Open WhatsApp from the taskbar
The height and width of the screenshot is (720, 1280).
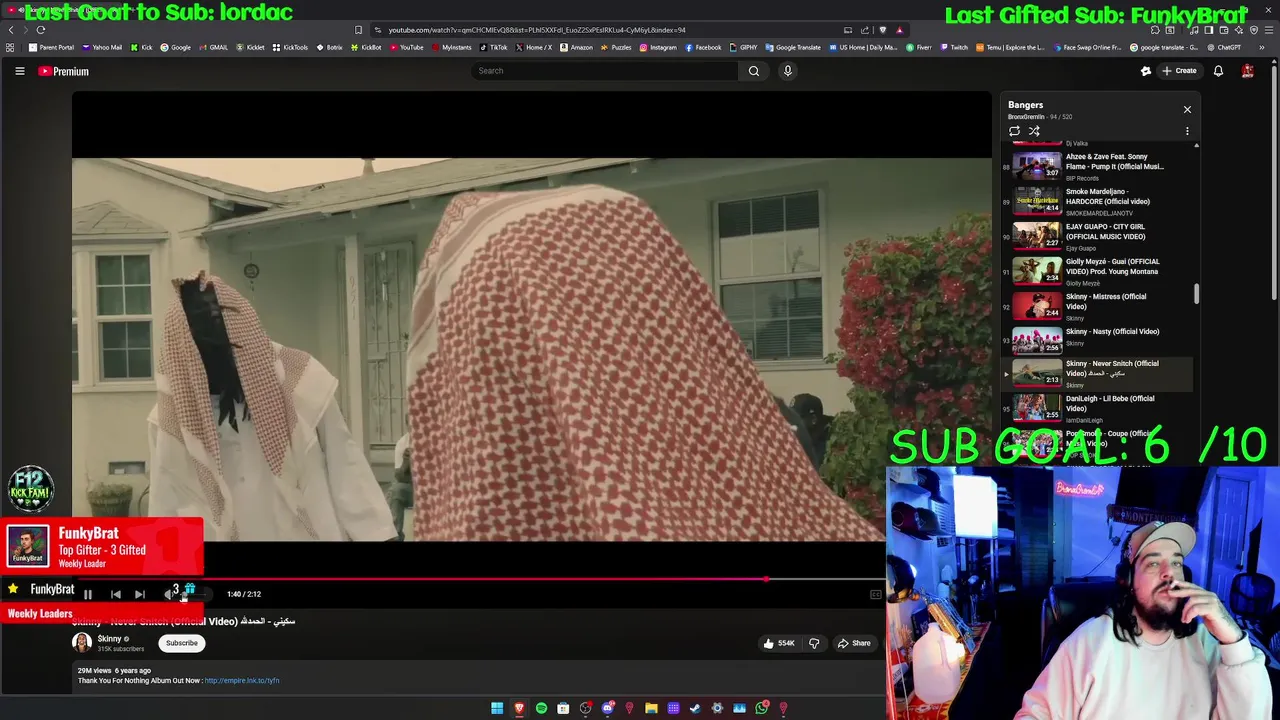click(x=761, y=708)
